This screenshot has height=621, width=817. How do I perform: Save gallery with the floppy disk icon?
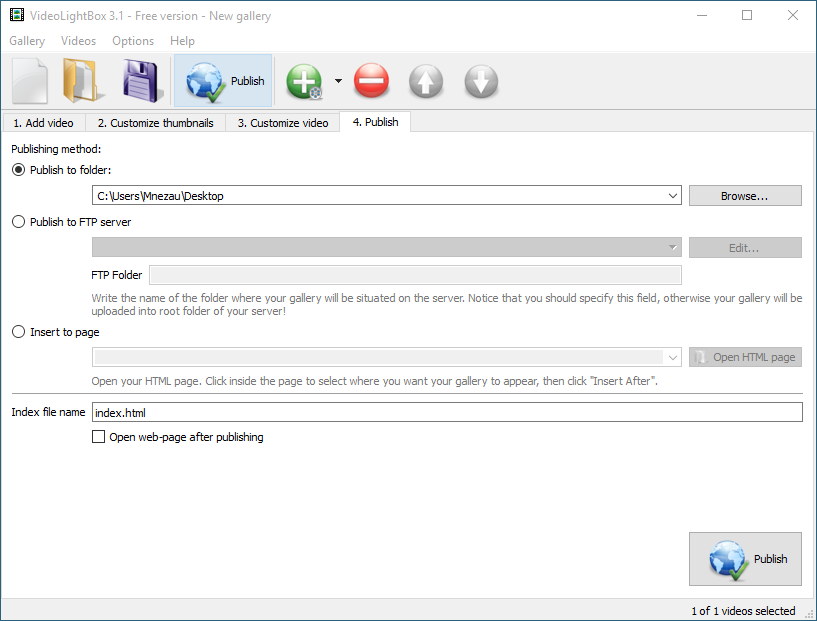coord(141,81)
